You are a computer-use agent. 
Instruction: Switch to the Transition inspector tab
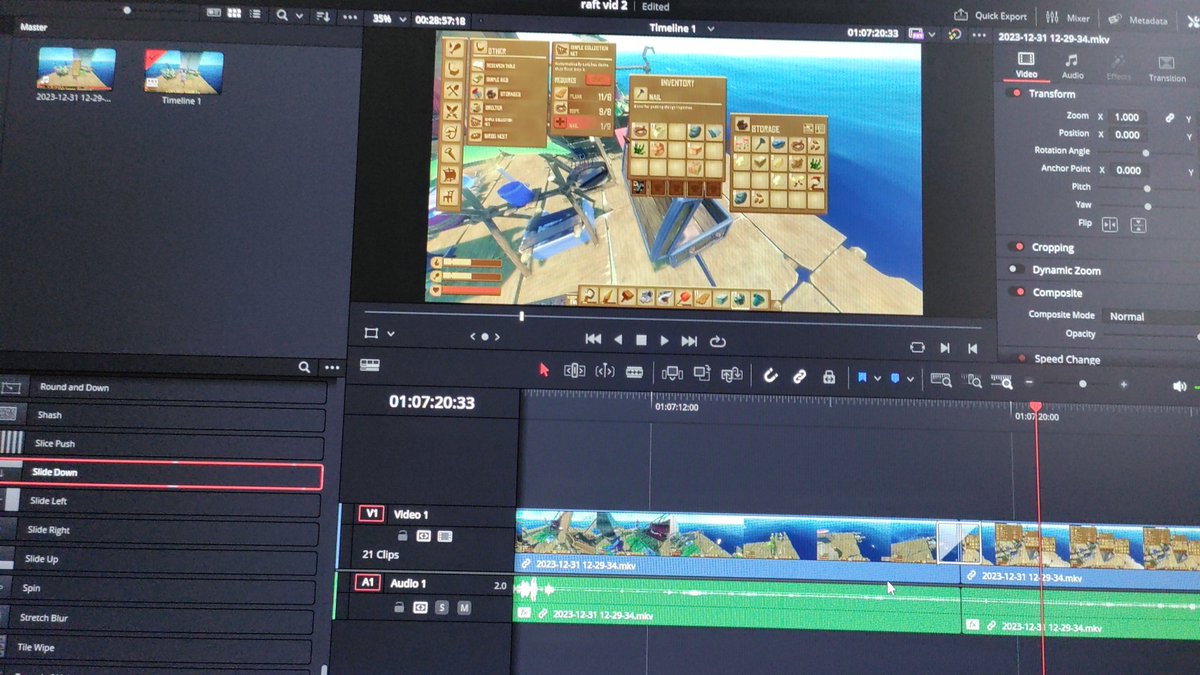point(1166,70)
